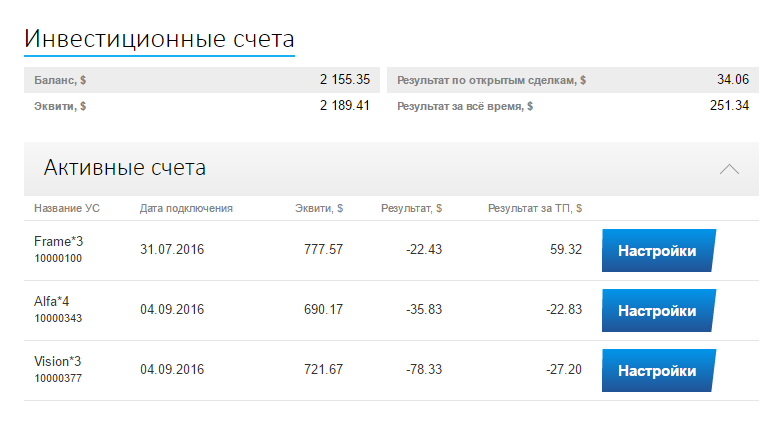781x422 pixels.
Task: Click the open trades result 34.06
Action: 732,79
